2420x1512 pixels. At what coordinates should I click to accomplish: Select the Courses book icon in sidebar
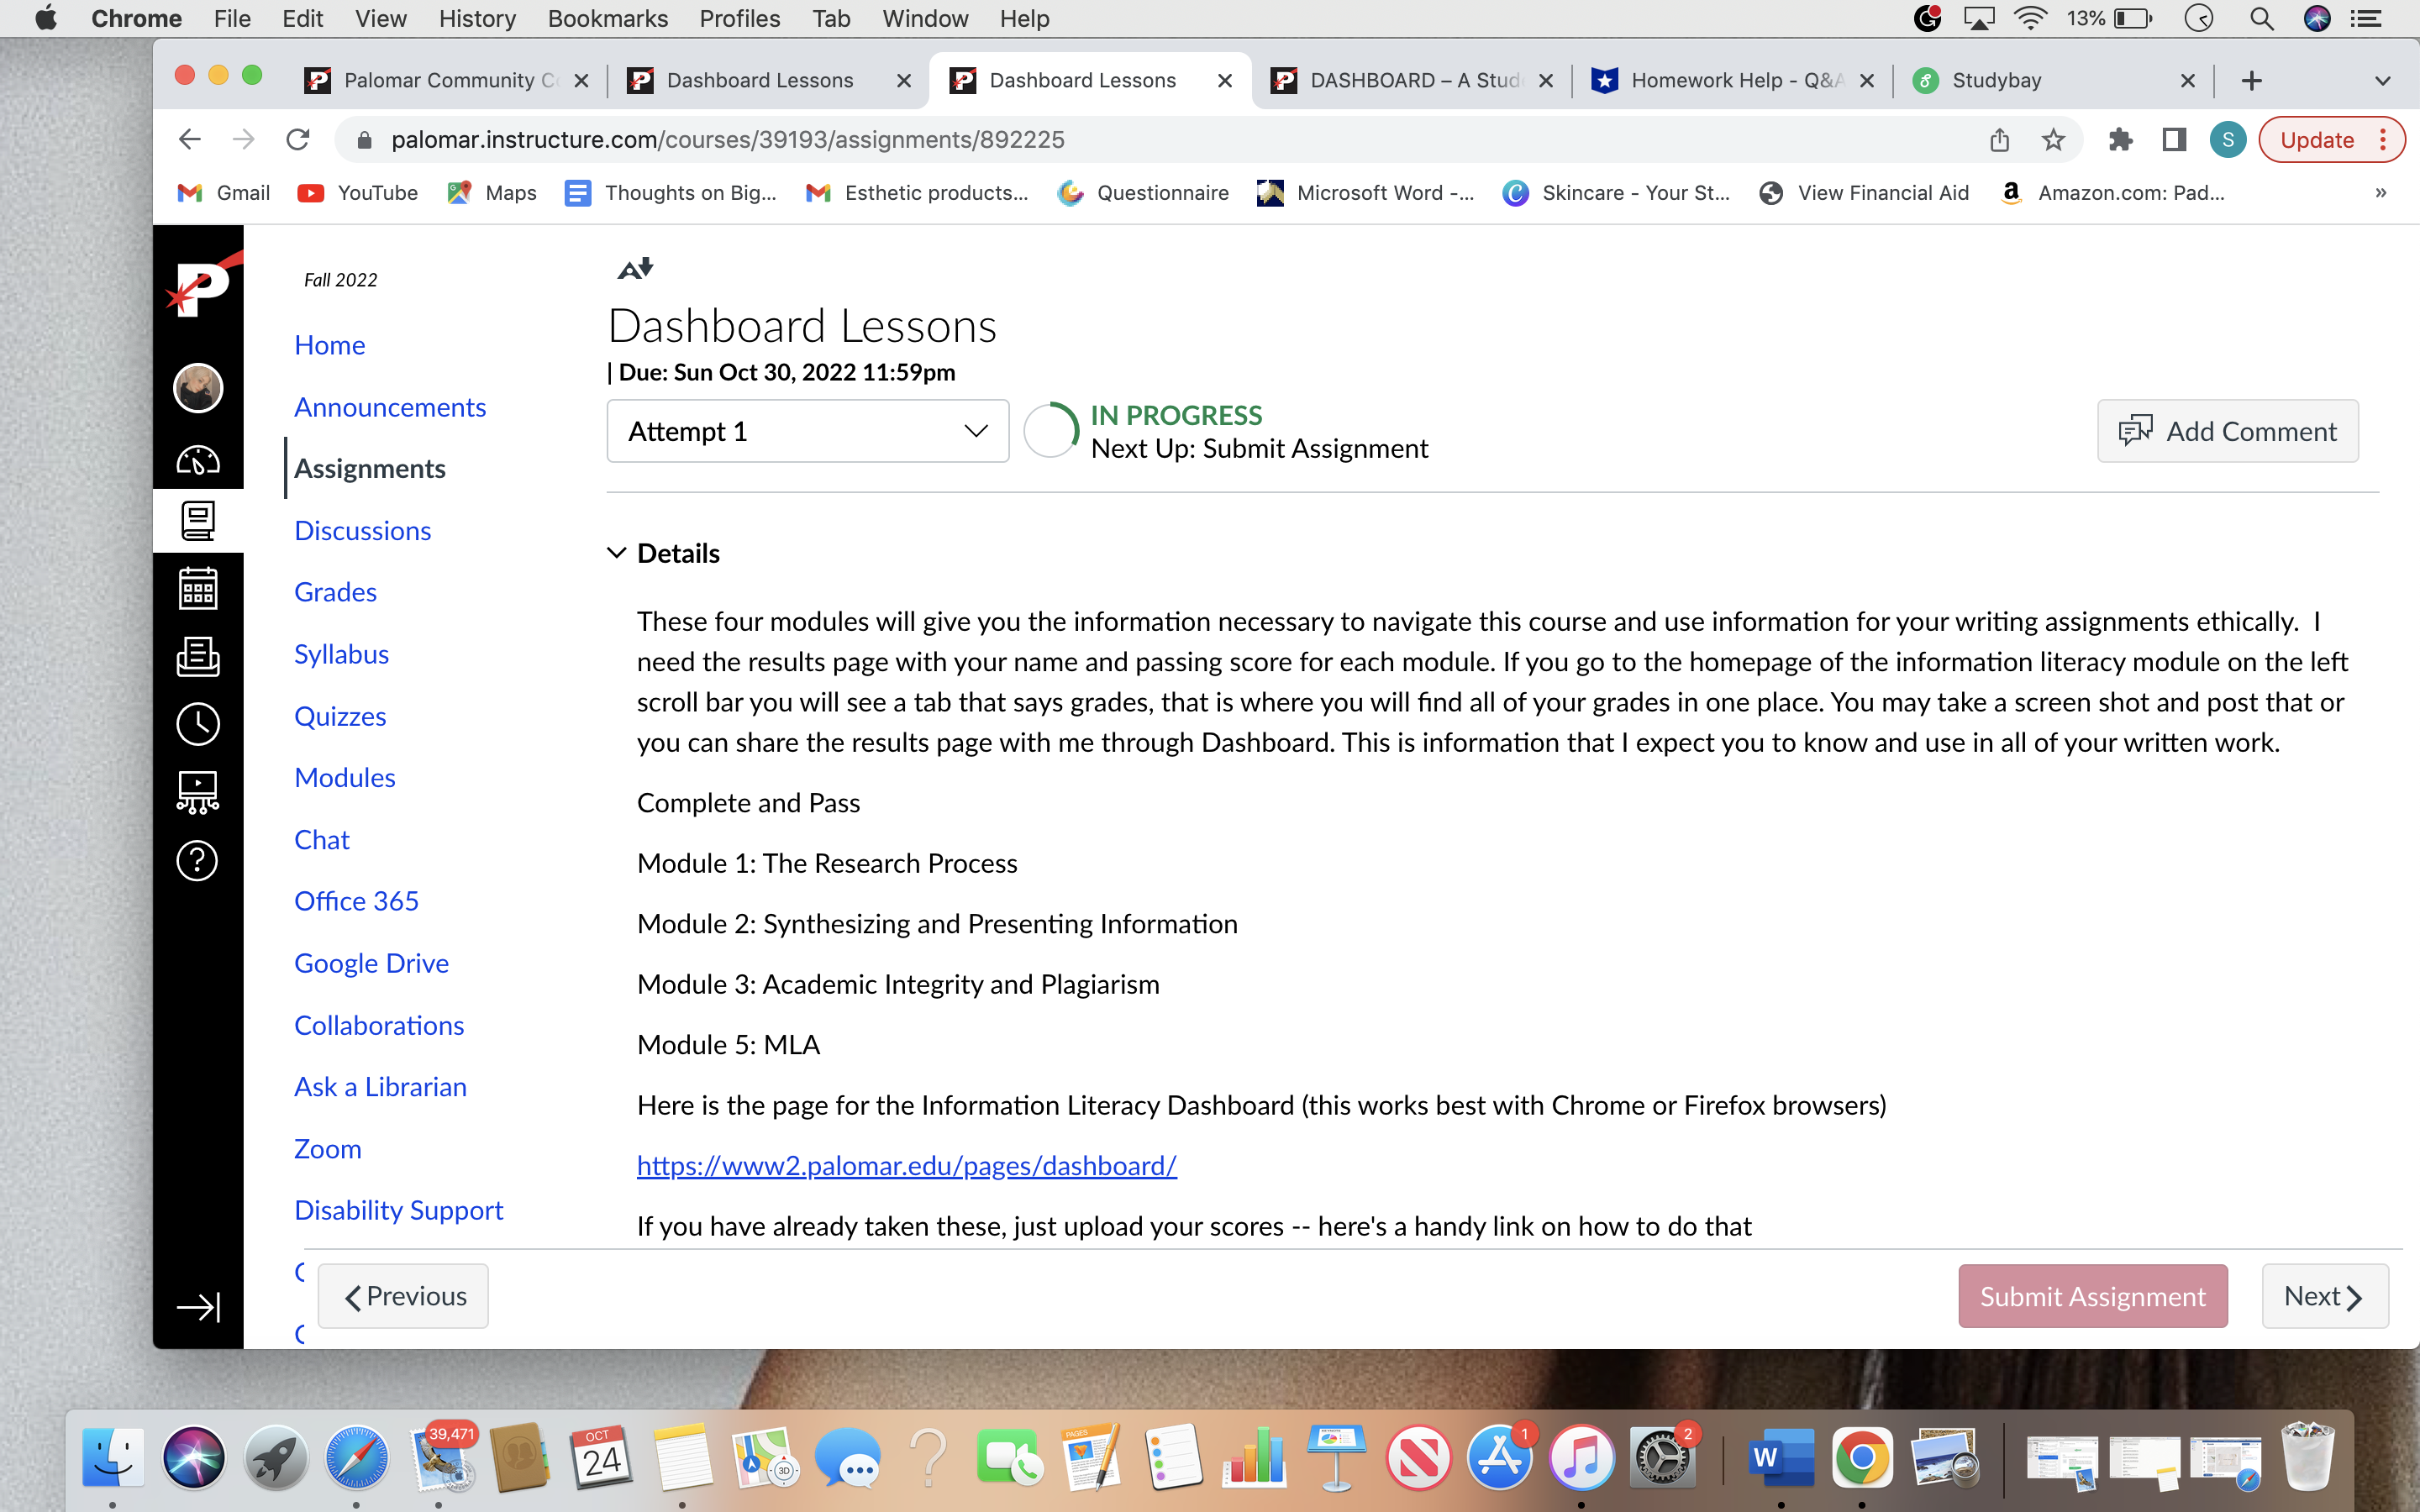pos(198,520)
